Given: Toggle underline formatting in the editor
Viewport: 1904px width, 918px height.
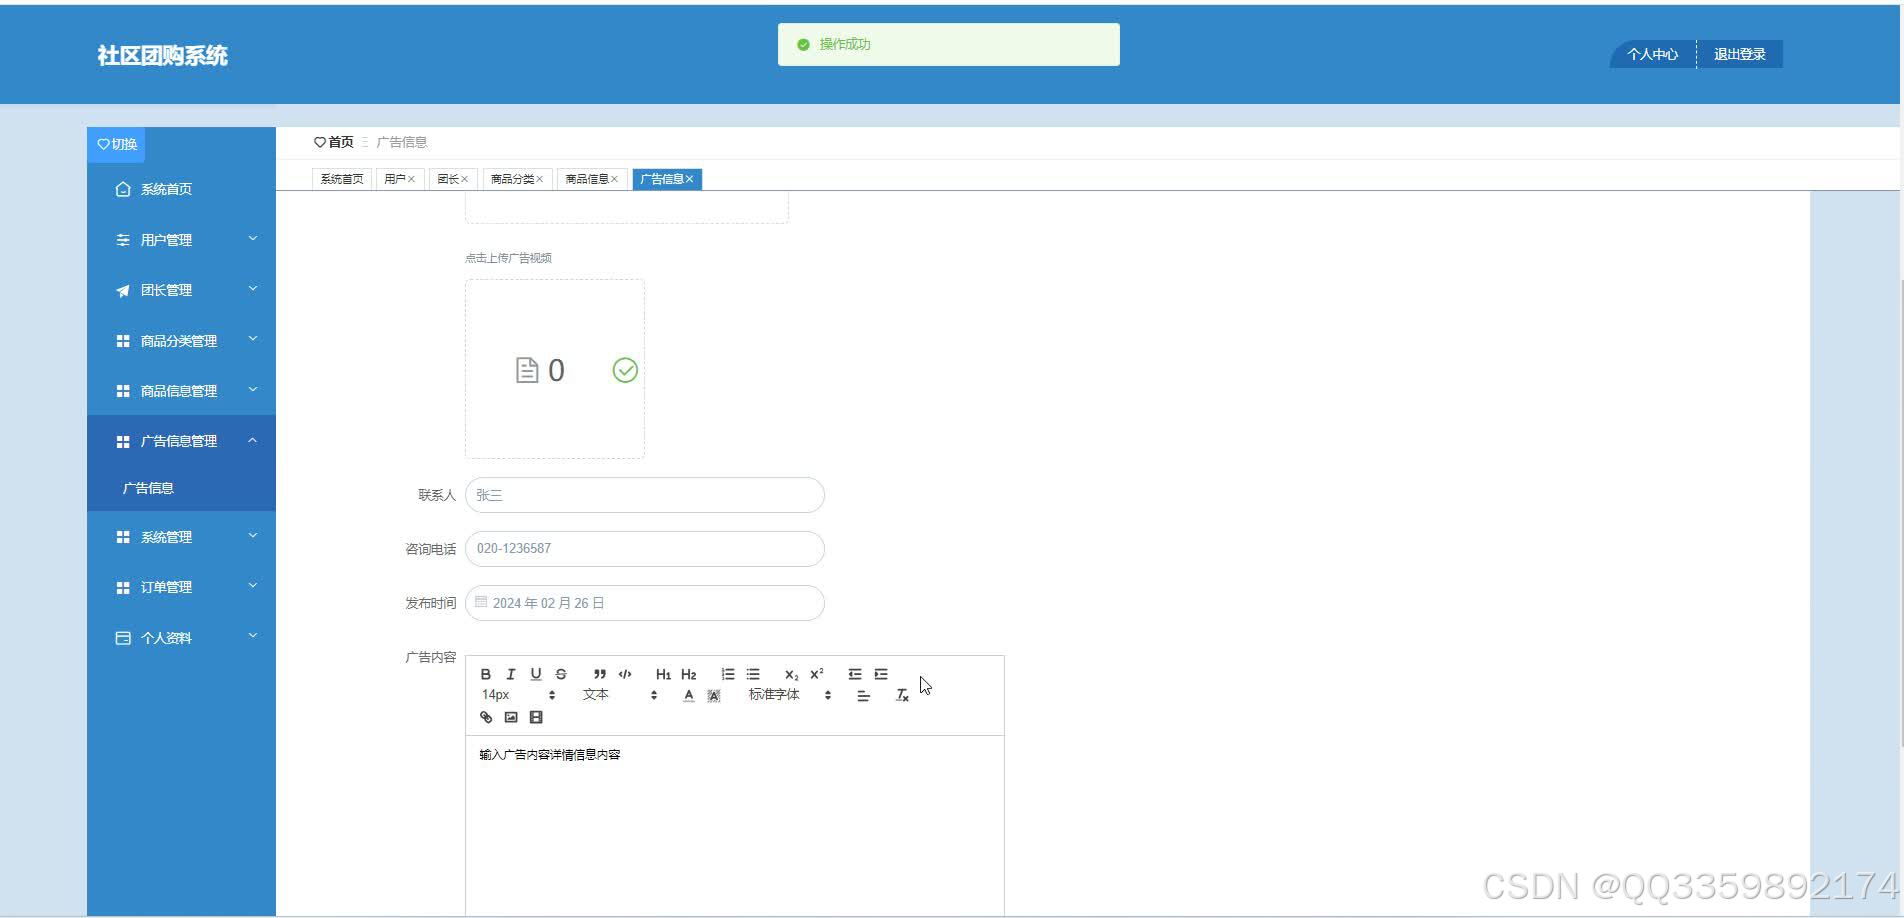Looking at the screenshot, I should (535, 674).
